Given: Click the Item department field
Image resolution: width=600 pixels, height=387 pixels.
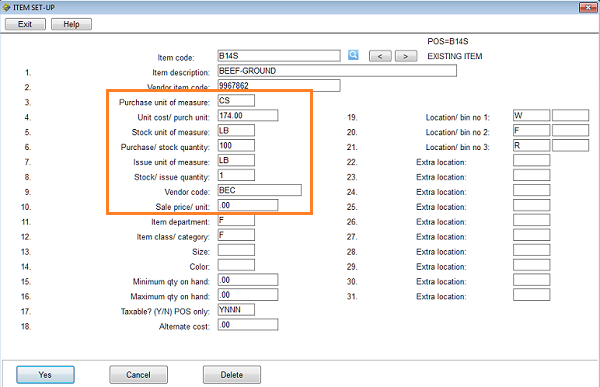Looking at the screenshot, I should (236, 220).
